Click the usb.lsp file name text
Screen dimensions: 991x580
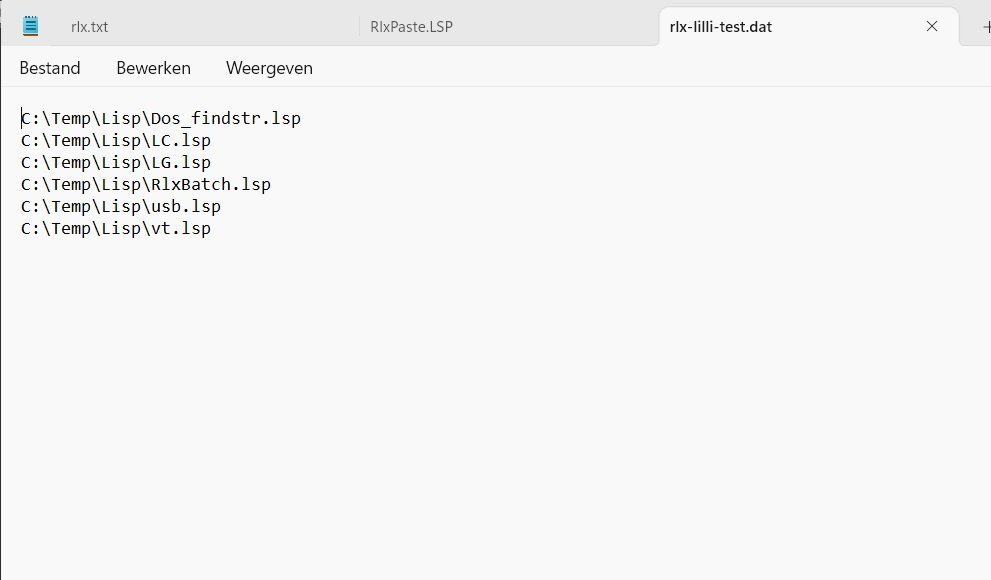coord(186,207)
